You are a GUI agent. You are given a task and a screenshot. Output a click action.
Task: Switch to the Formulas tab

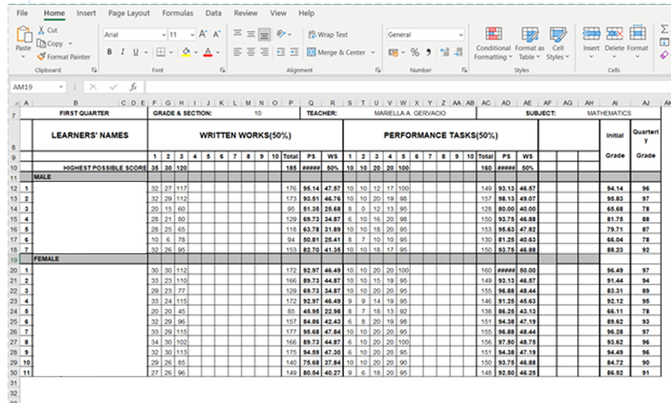point(178,13)
